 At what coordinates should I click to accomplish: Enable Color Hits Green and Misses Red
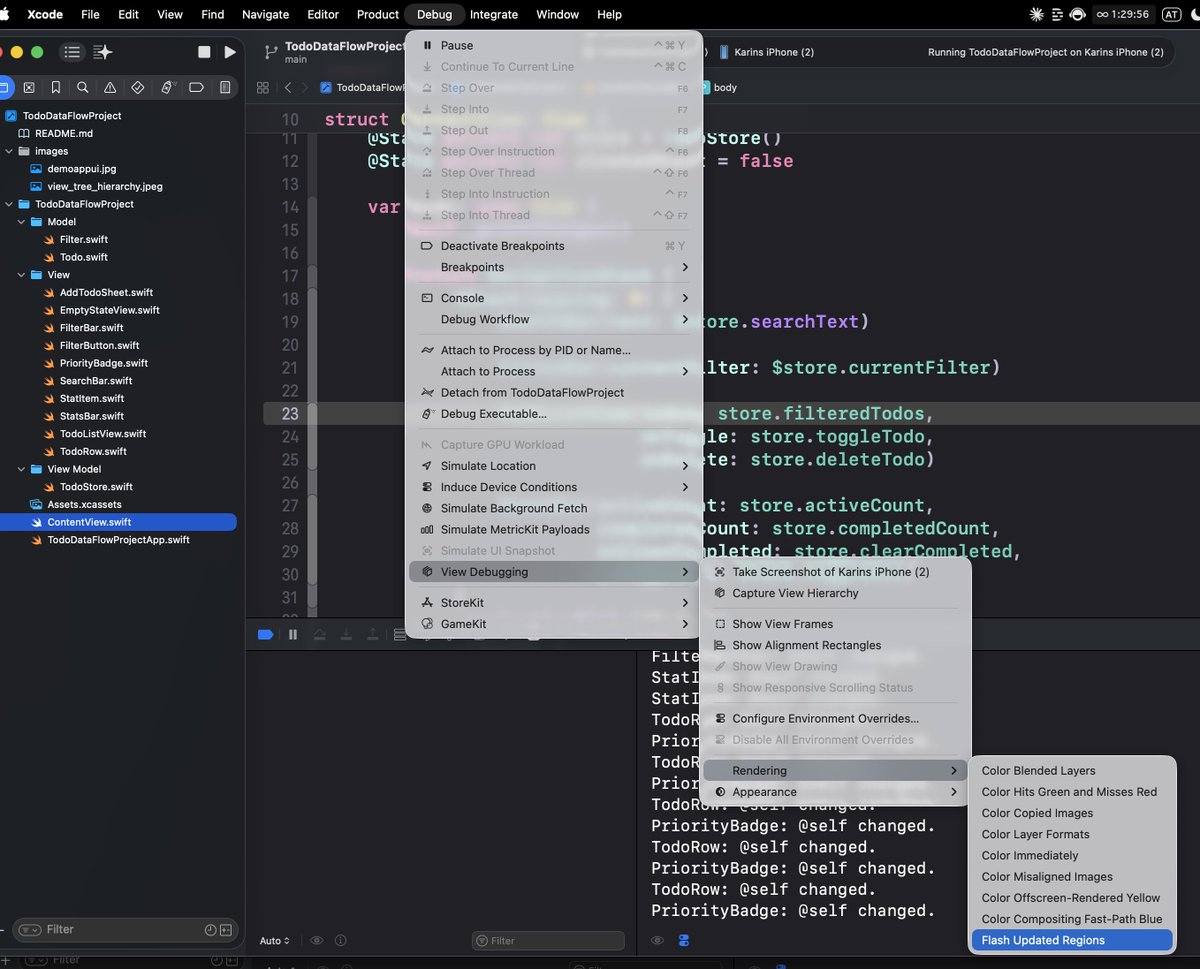point(1071,792)
